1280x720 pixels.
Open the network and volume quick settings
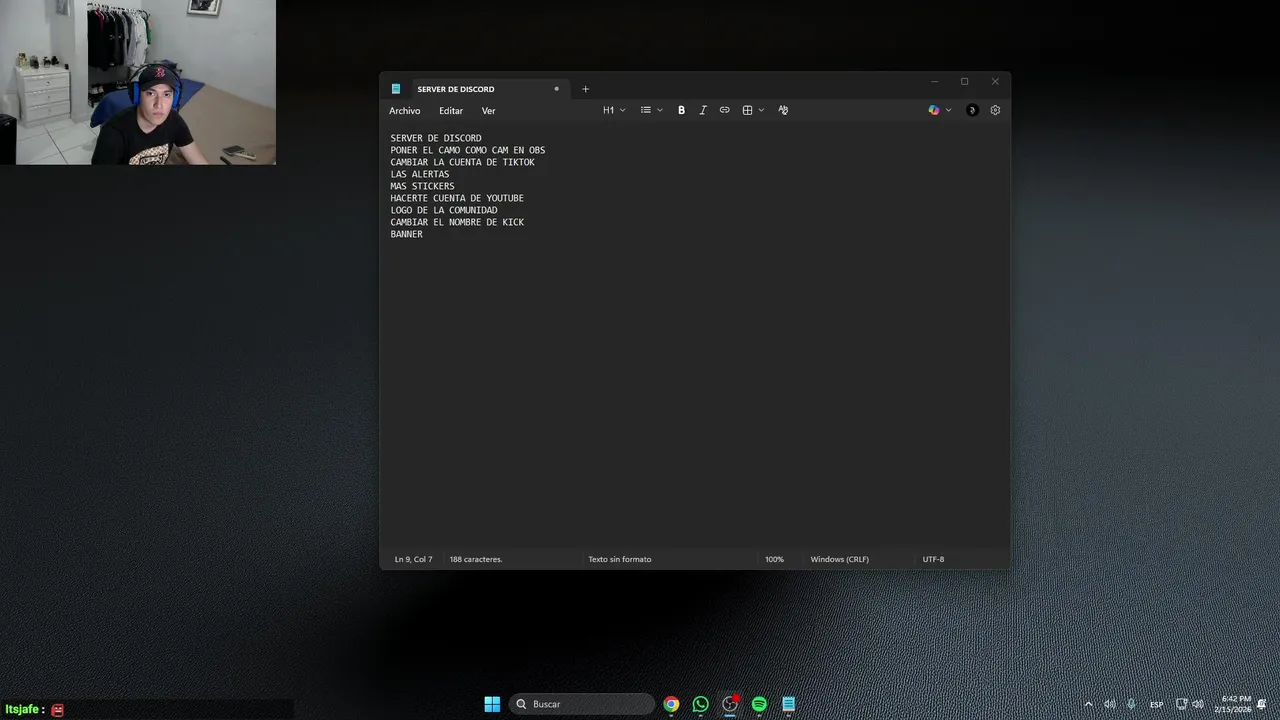click(1189, 704)
